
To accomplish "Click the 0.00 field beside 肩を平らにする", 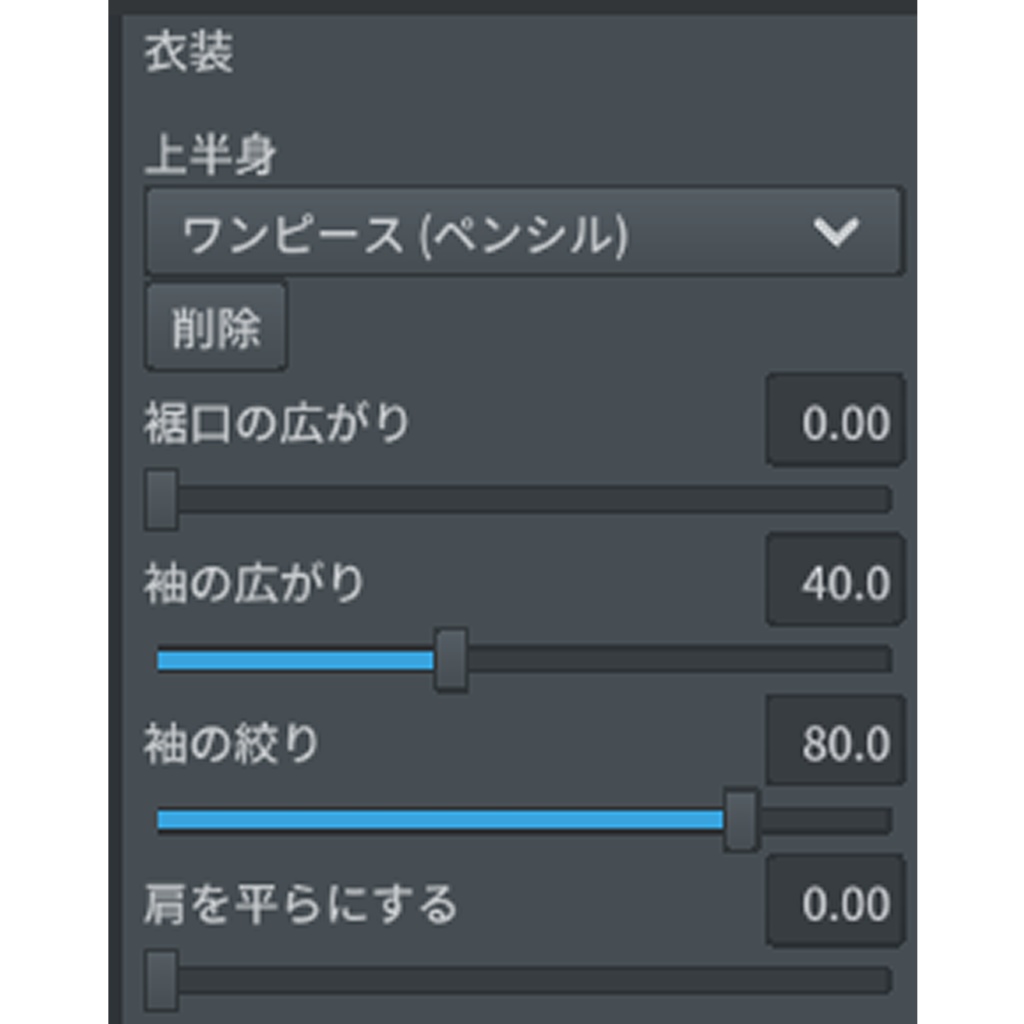I will tap(835, 903).
